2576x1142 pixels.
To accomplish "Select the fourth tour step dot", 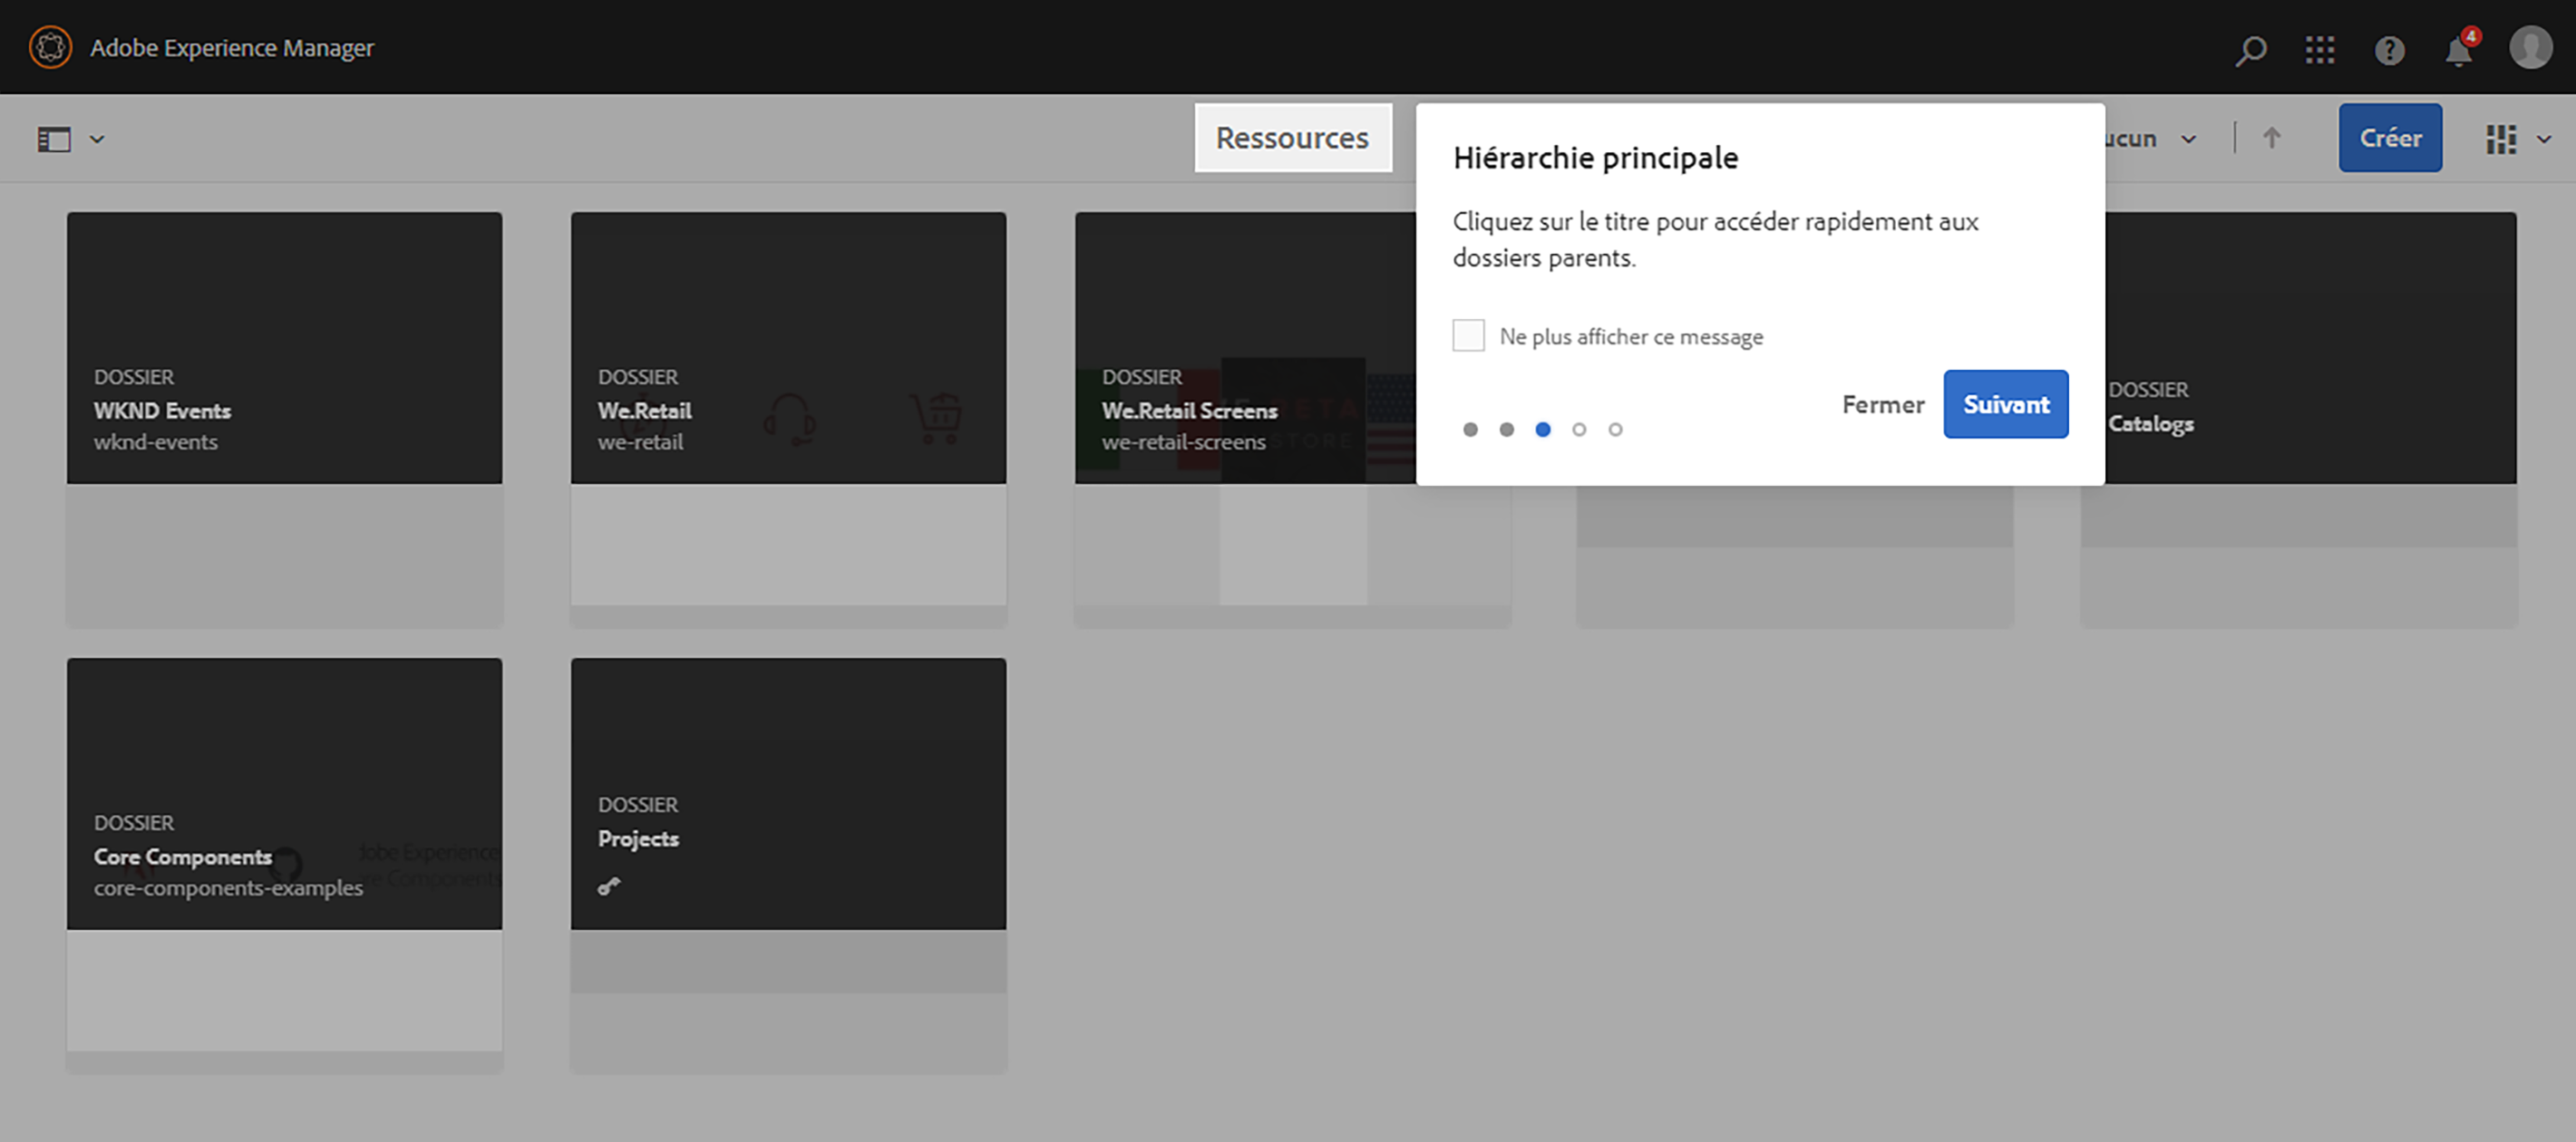I will (x=1579, y=430).
